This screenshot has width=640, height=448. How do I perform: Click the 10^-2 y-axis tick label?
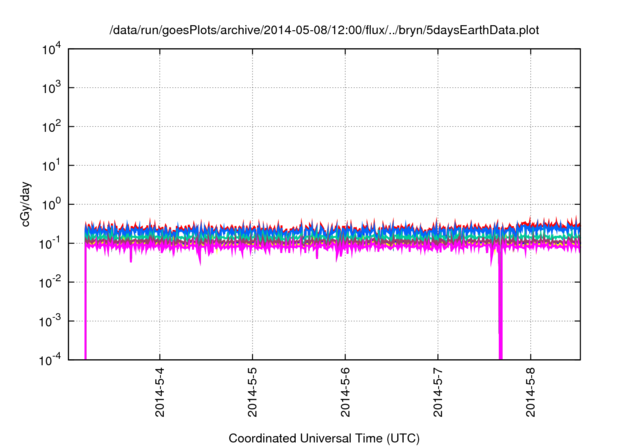click(50, 282)
